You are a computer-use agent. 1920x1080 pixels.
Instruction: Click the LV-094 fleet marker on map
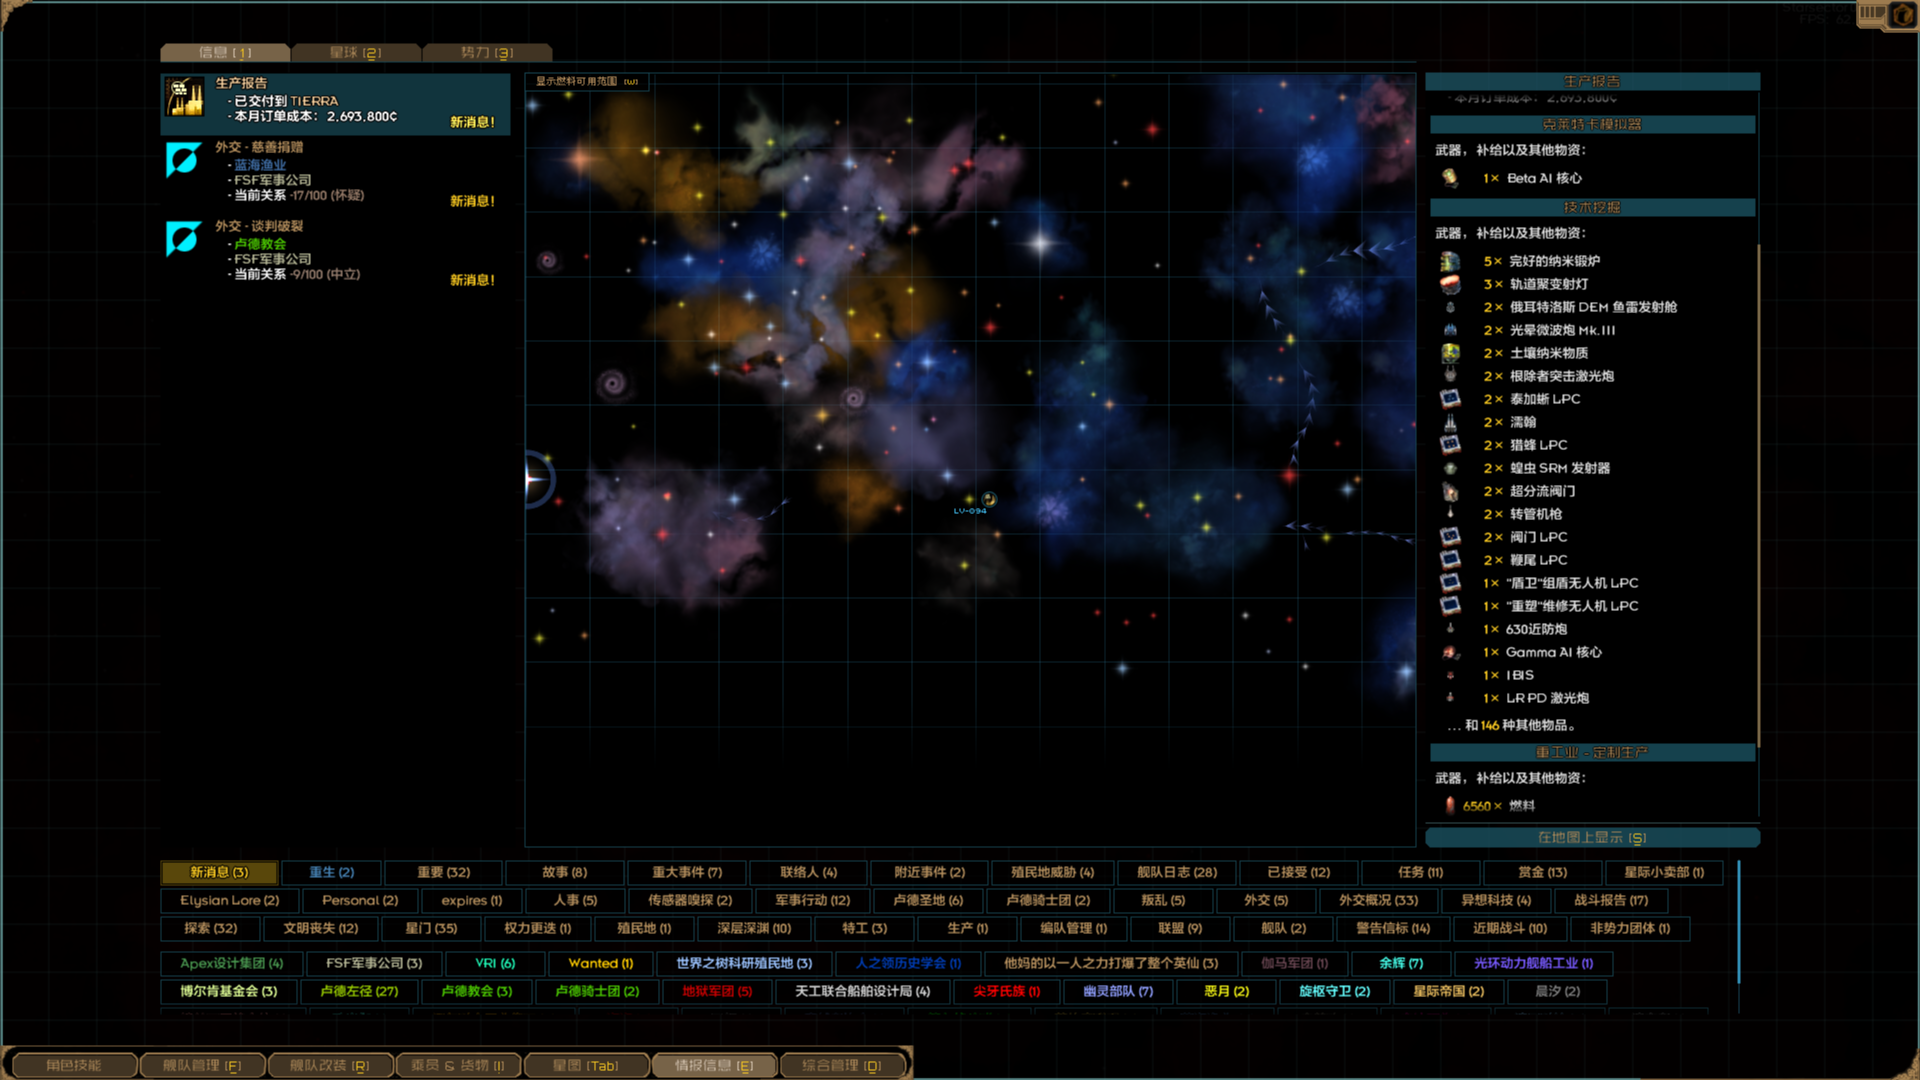coord(988,499)
